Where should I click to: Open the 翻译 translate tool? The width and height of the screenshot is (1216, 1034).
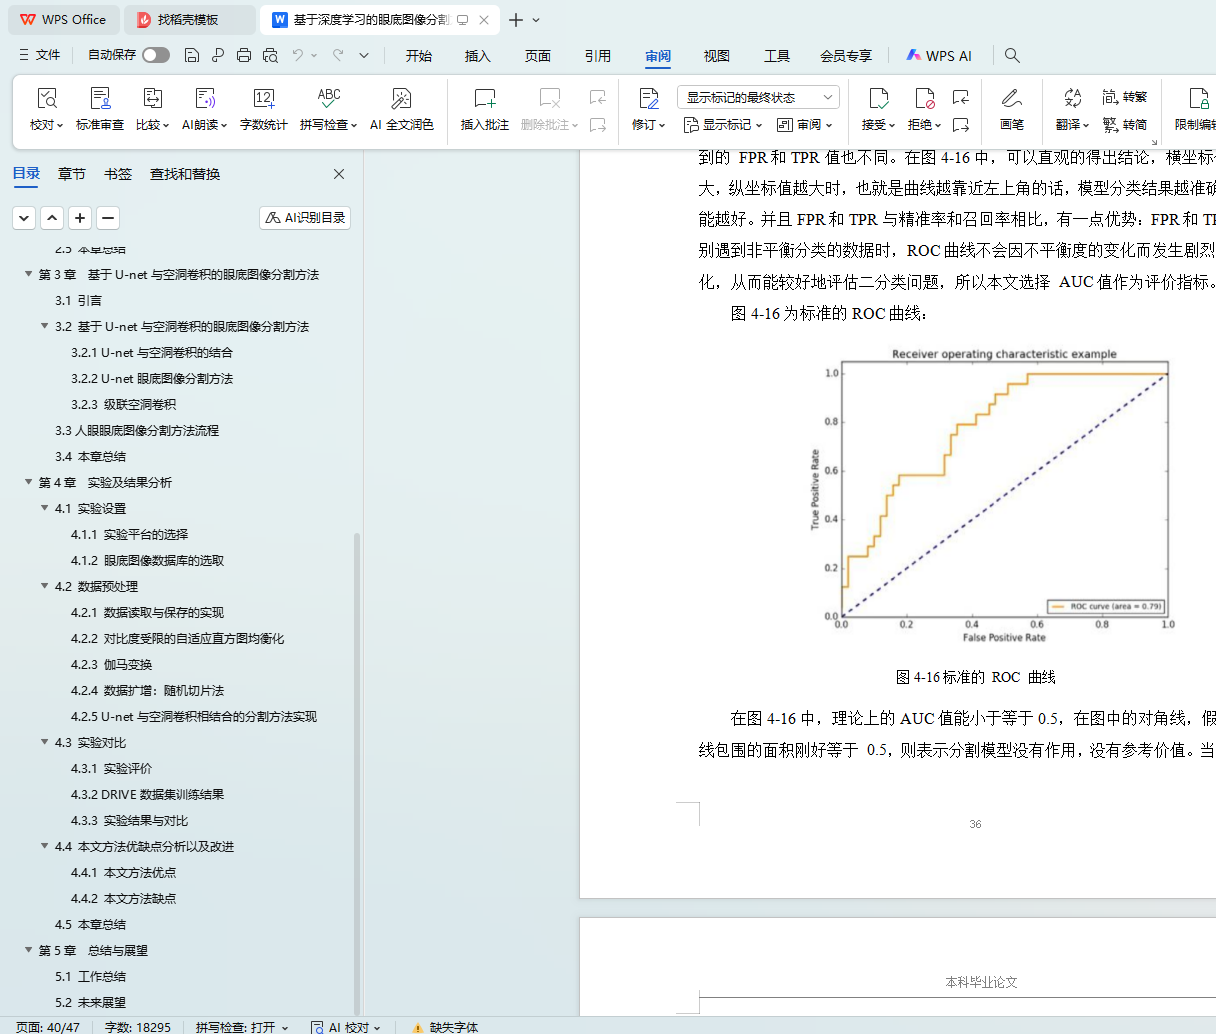[x=1072, y=108]
